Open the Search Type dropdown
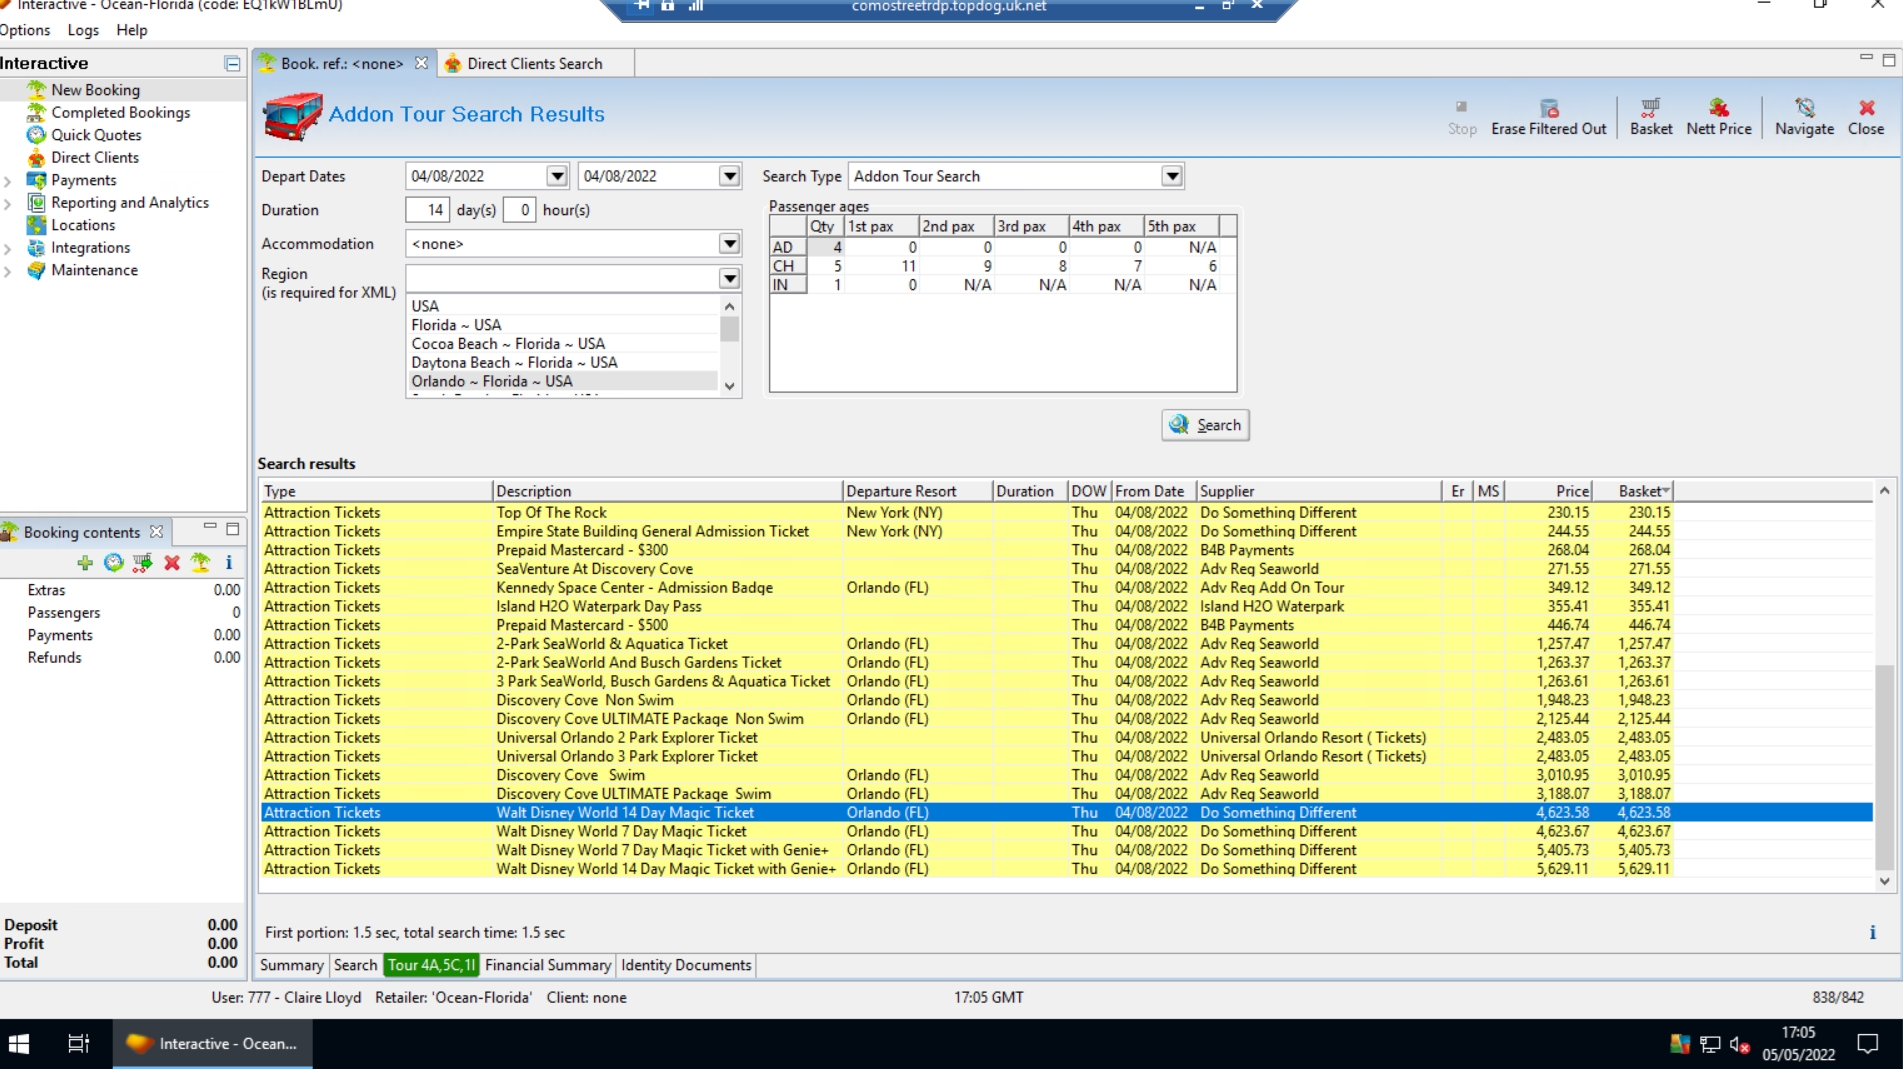The width and height of the screenshot is (1903, 1069). pos(1171,176)
